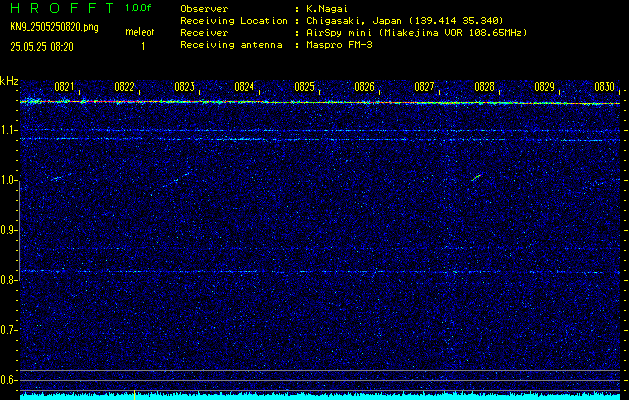Click the timestamp 25.05.25 08:20
The image size is (629, 400).
coord(42,47)
